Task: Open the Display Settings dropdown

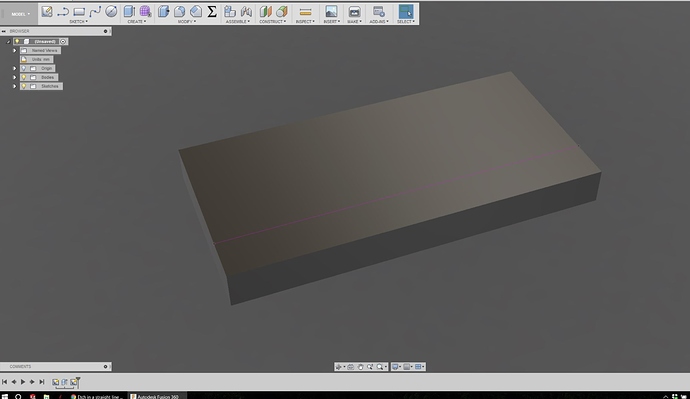Action: (396, 366)
